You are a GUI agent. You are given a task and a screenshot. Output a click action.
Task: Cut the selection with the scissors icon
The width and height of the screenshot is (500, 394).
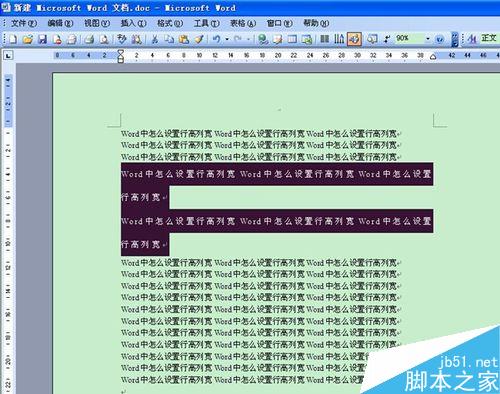(x=154, y=39)
